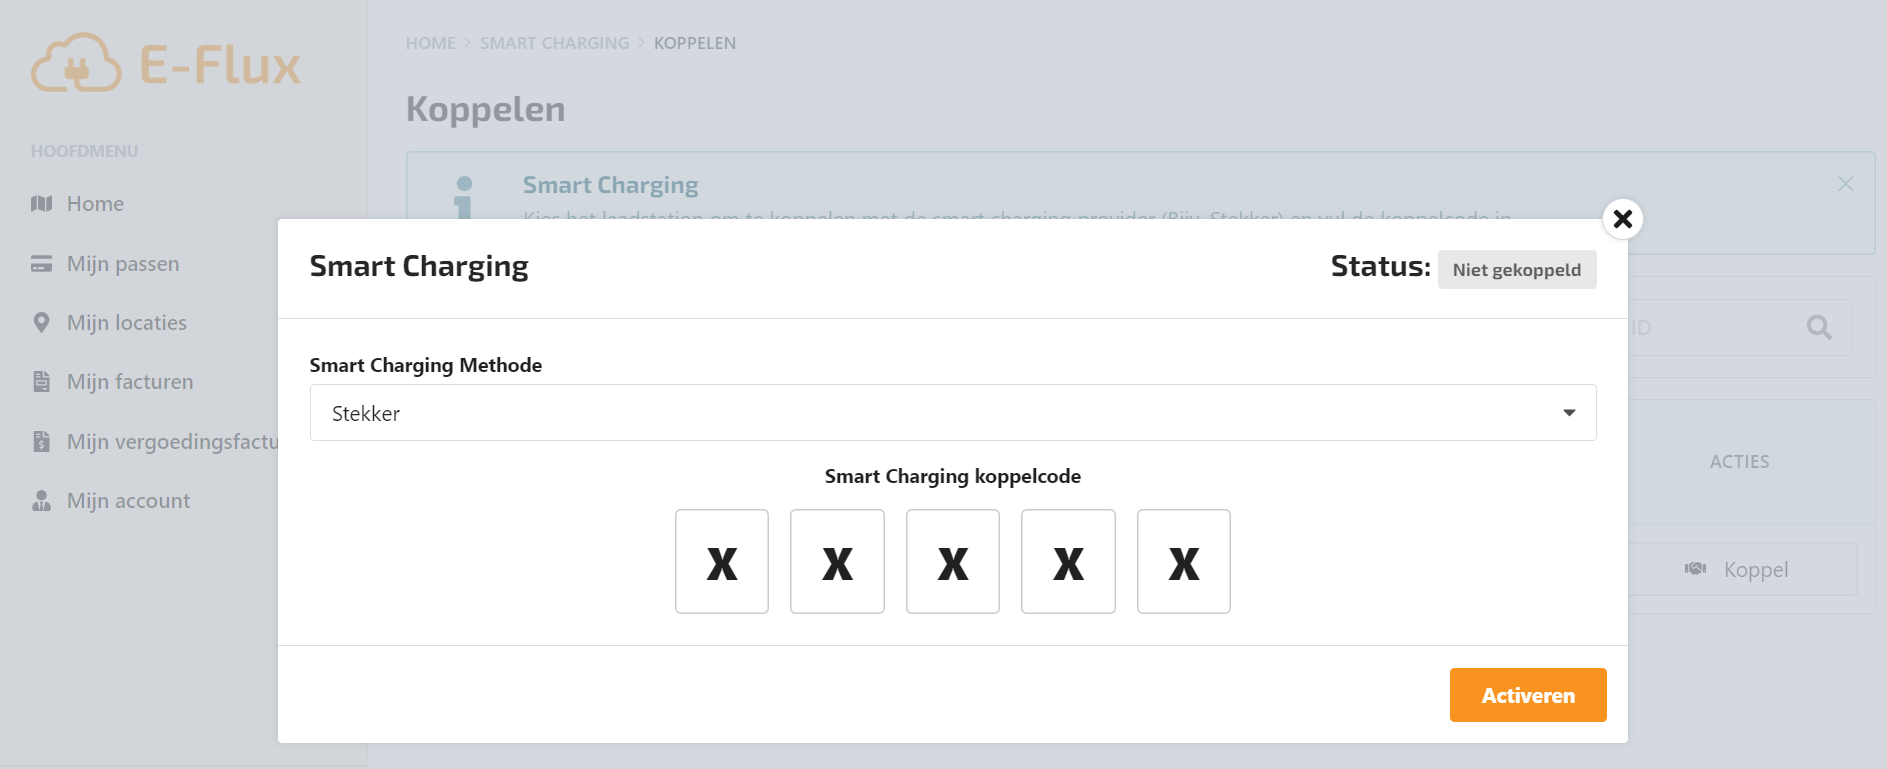Viewport: 1887px width, 769px height.
Task: Click the card icon beside Mijn passen
Action: [x=41, y=264]
